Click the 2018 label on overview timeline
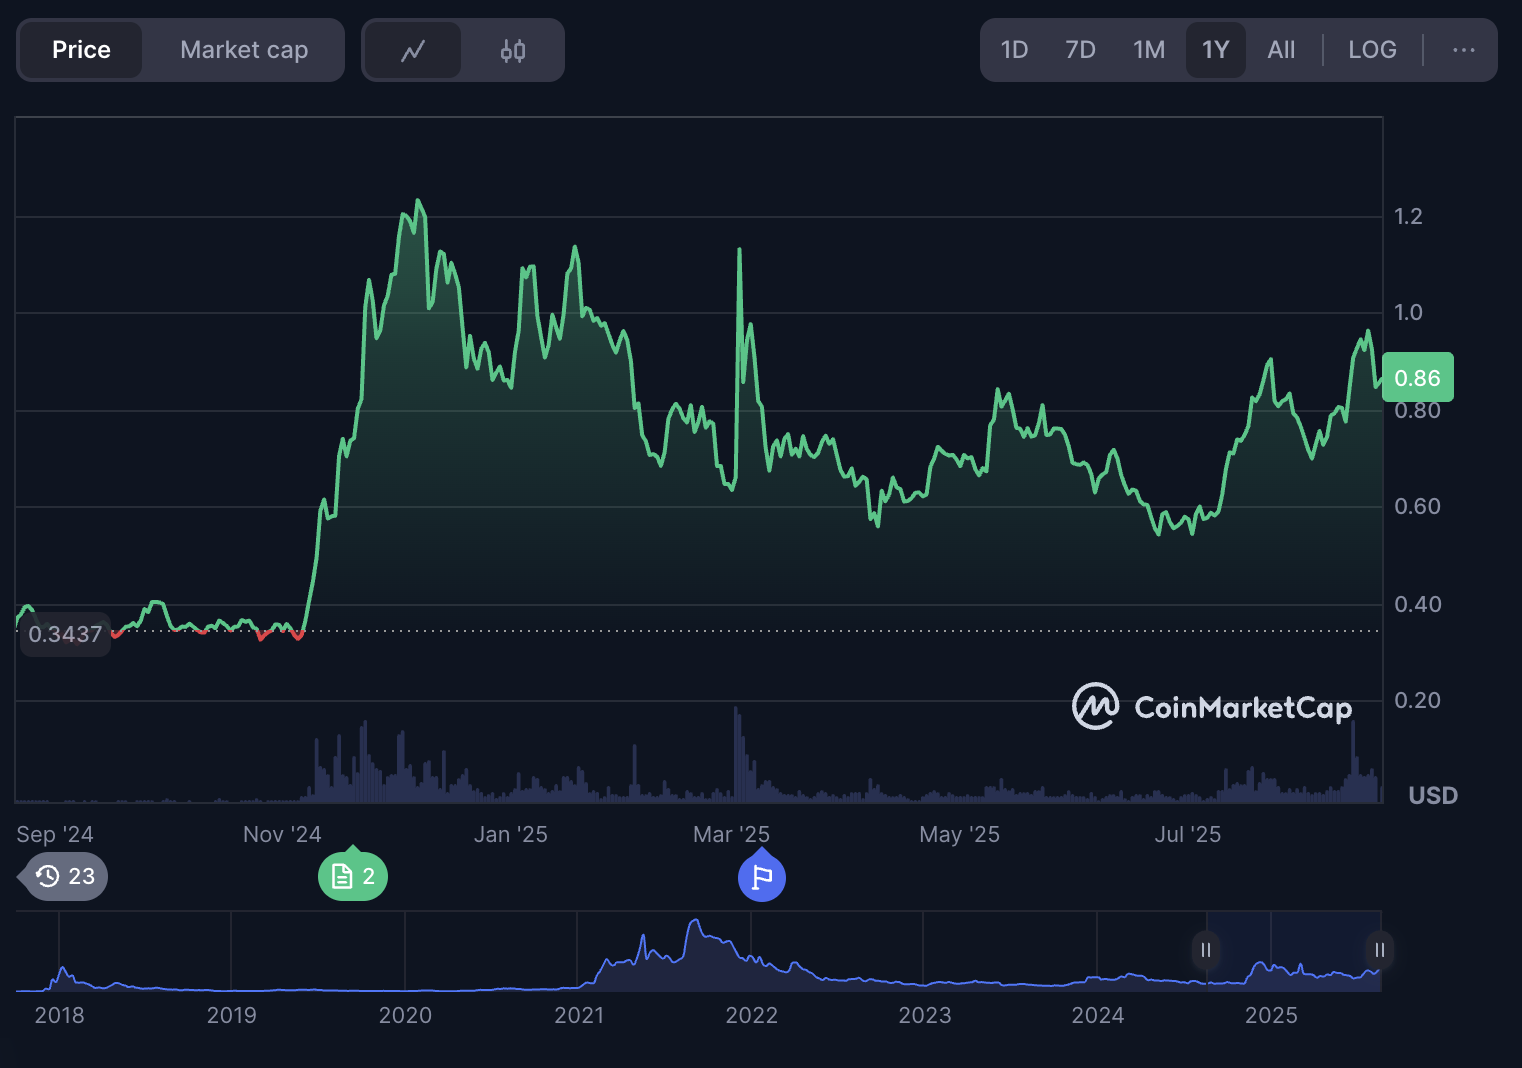Screen dimensions: 1522x1068 pos(60,1015)
